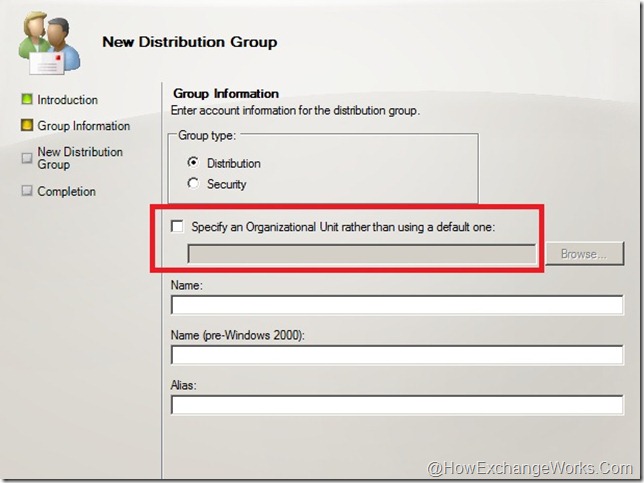Enable Specify an Organizational Unit checkbox
Image resolution: width=644 pixels, height=483 pixels.
click(x=177, y=226)
